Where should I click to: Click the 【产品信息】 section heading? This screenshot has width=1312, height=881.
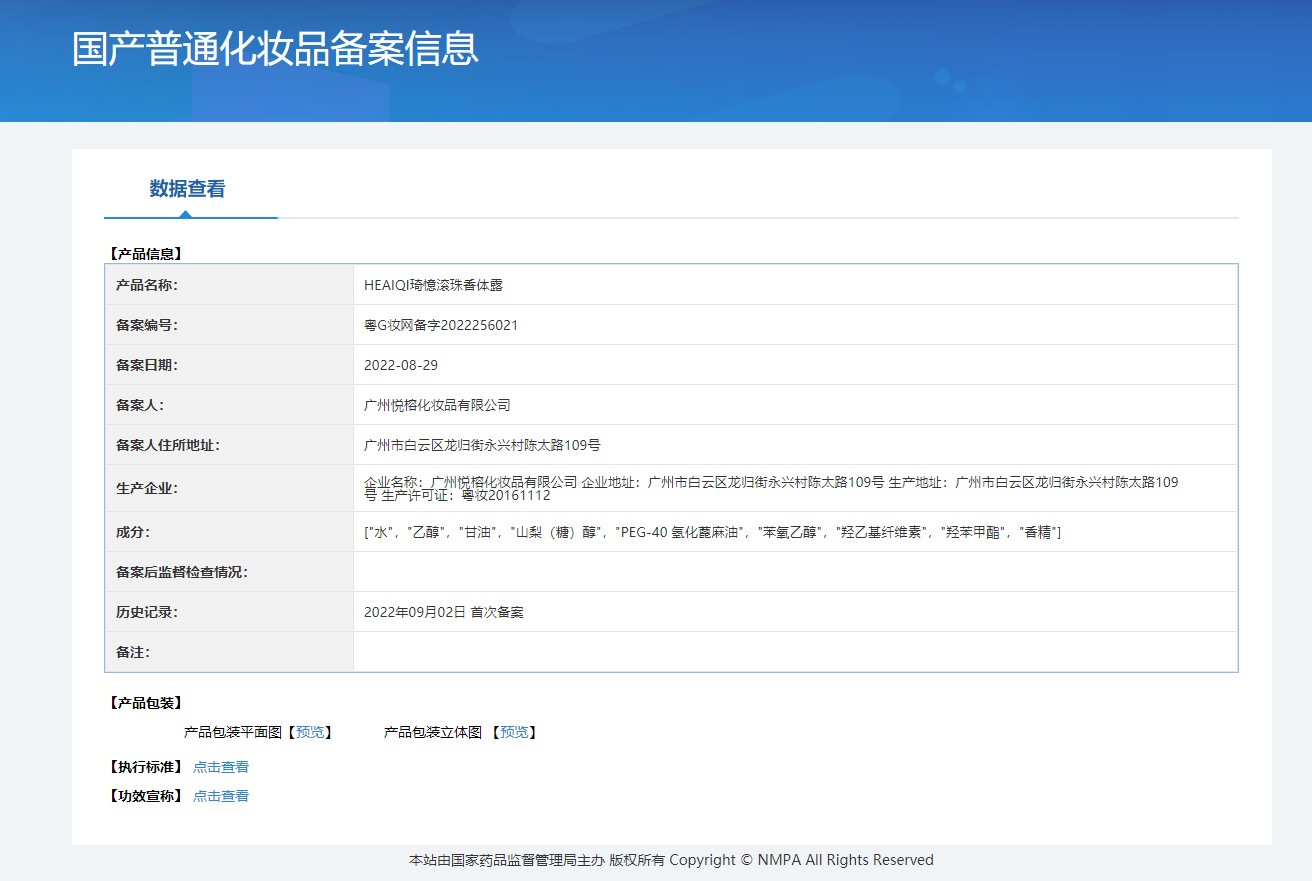pyautogui.click(x=145, y=254)
